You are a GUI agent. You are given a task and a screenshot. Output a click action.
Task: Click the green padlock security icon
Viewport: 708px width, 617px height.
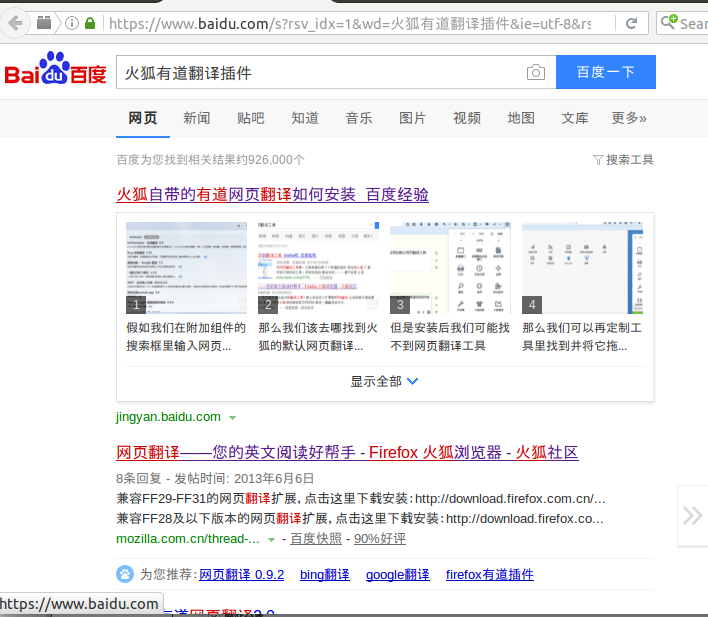pyautogui.click(x=90, y=23)
